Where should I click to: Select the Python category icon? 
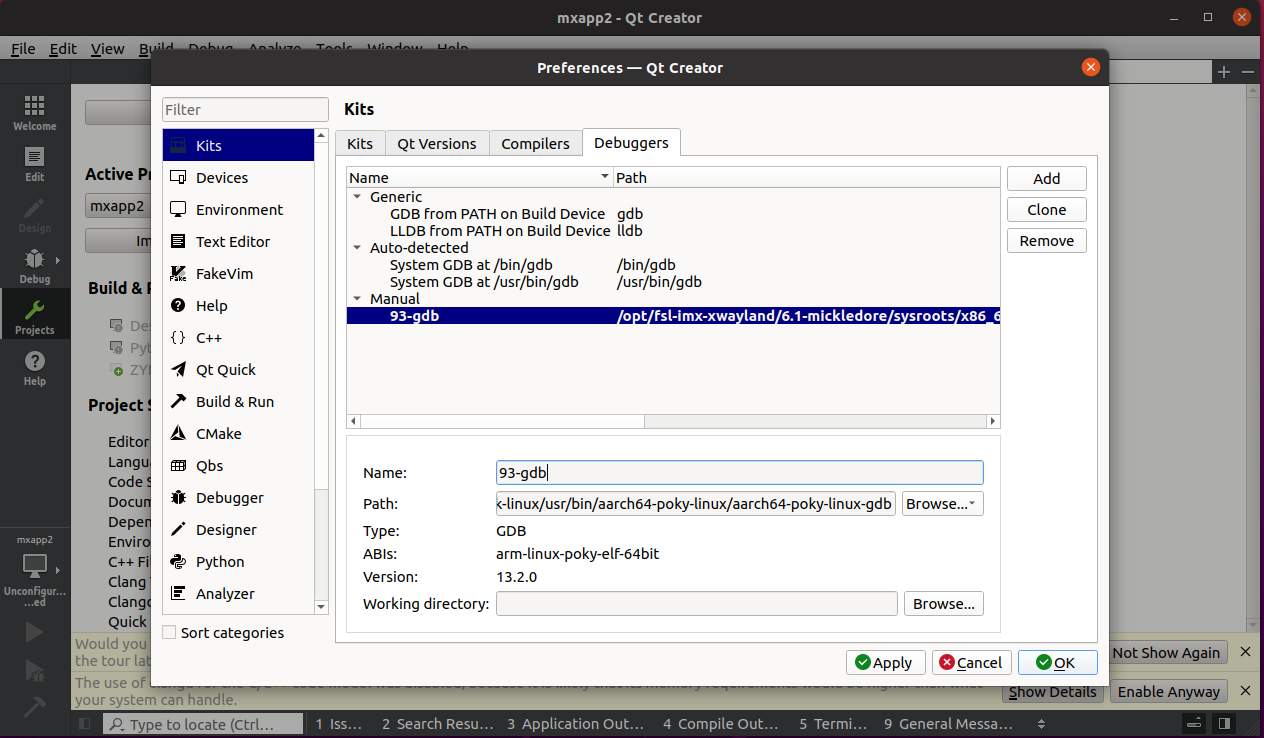tap(179, 562)
